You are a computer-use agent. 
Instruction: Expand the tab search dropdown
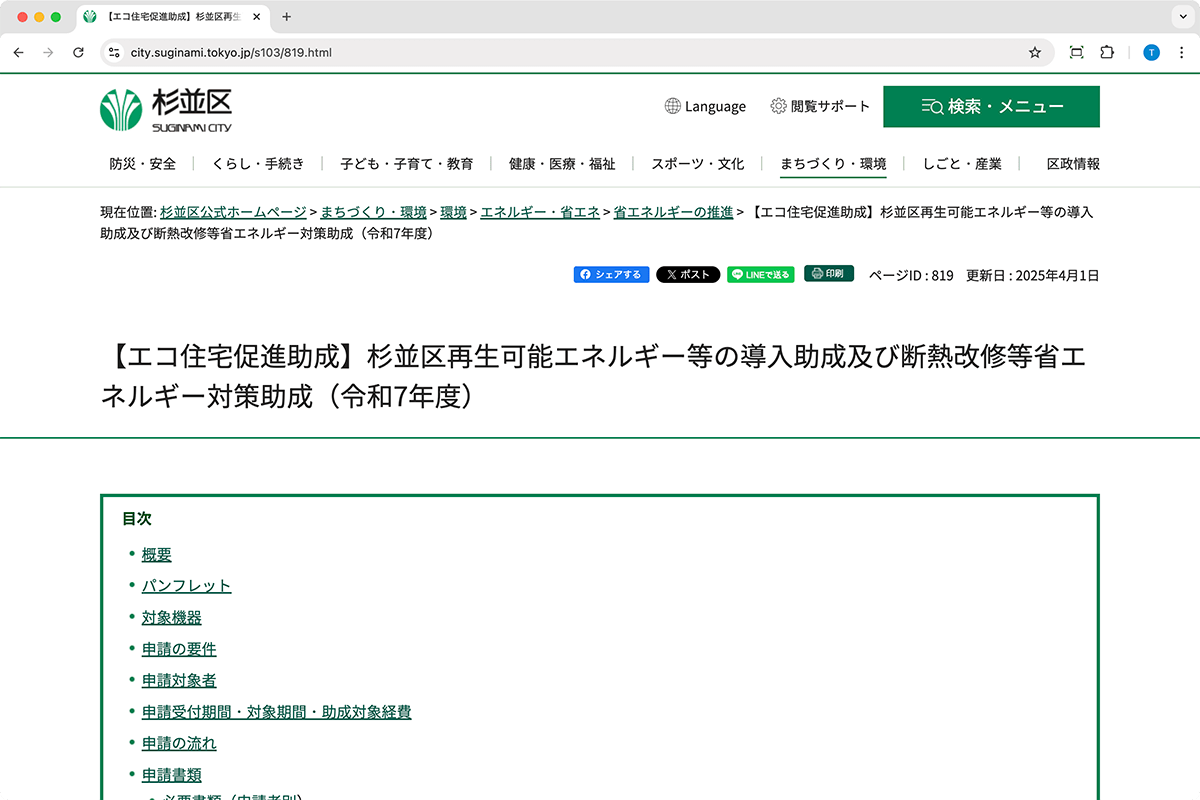point(1181,17)
